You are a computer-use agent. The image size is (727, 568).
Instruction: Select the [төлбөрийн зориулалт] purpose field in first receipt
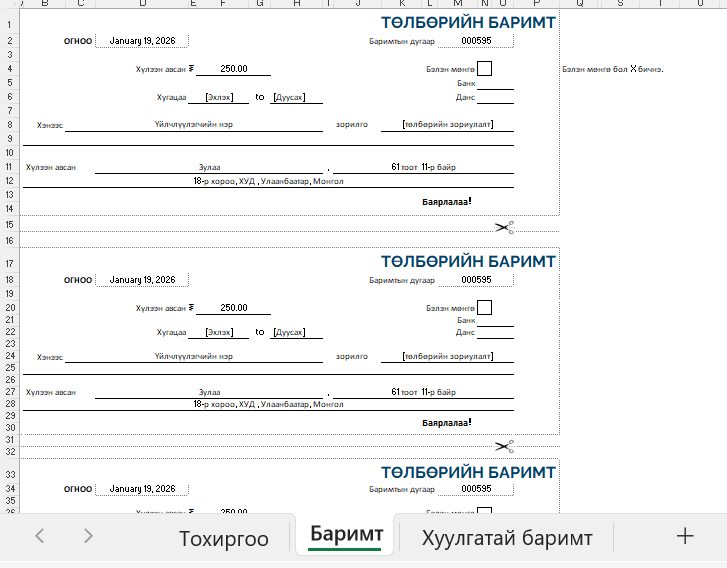coord(448,125)
